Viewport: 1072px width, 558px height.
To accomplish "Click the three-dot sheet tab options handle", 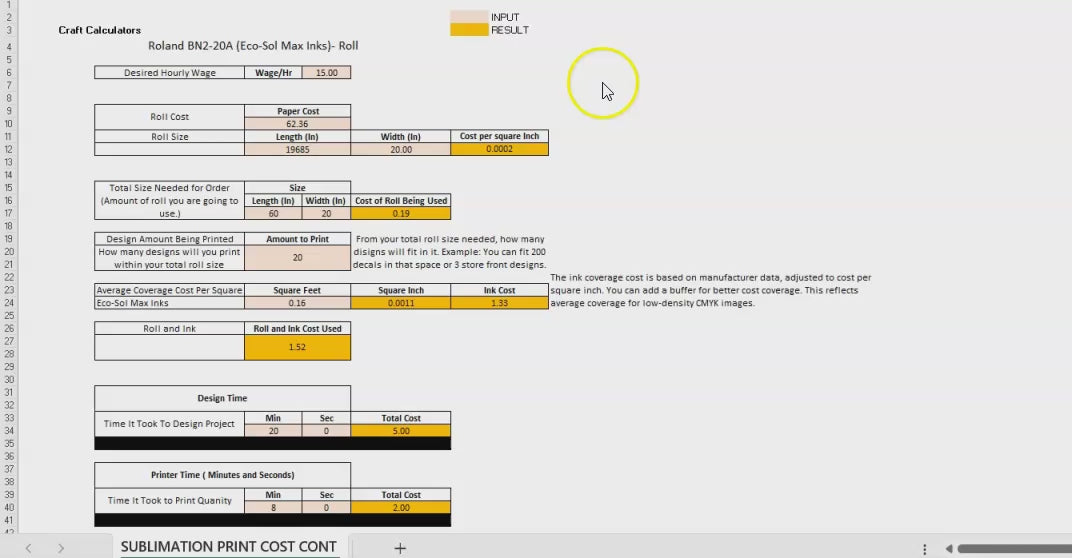I will click(x=924, y=549).
